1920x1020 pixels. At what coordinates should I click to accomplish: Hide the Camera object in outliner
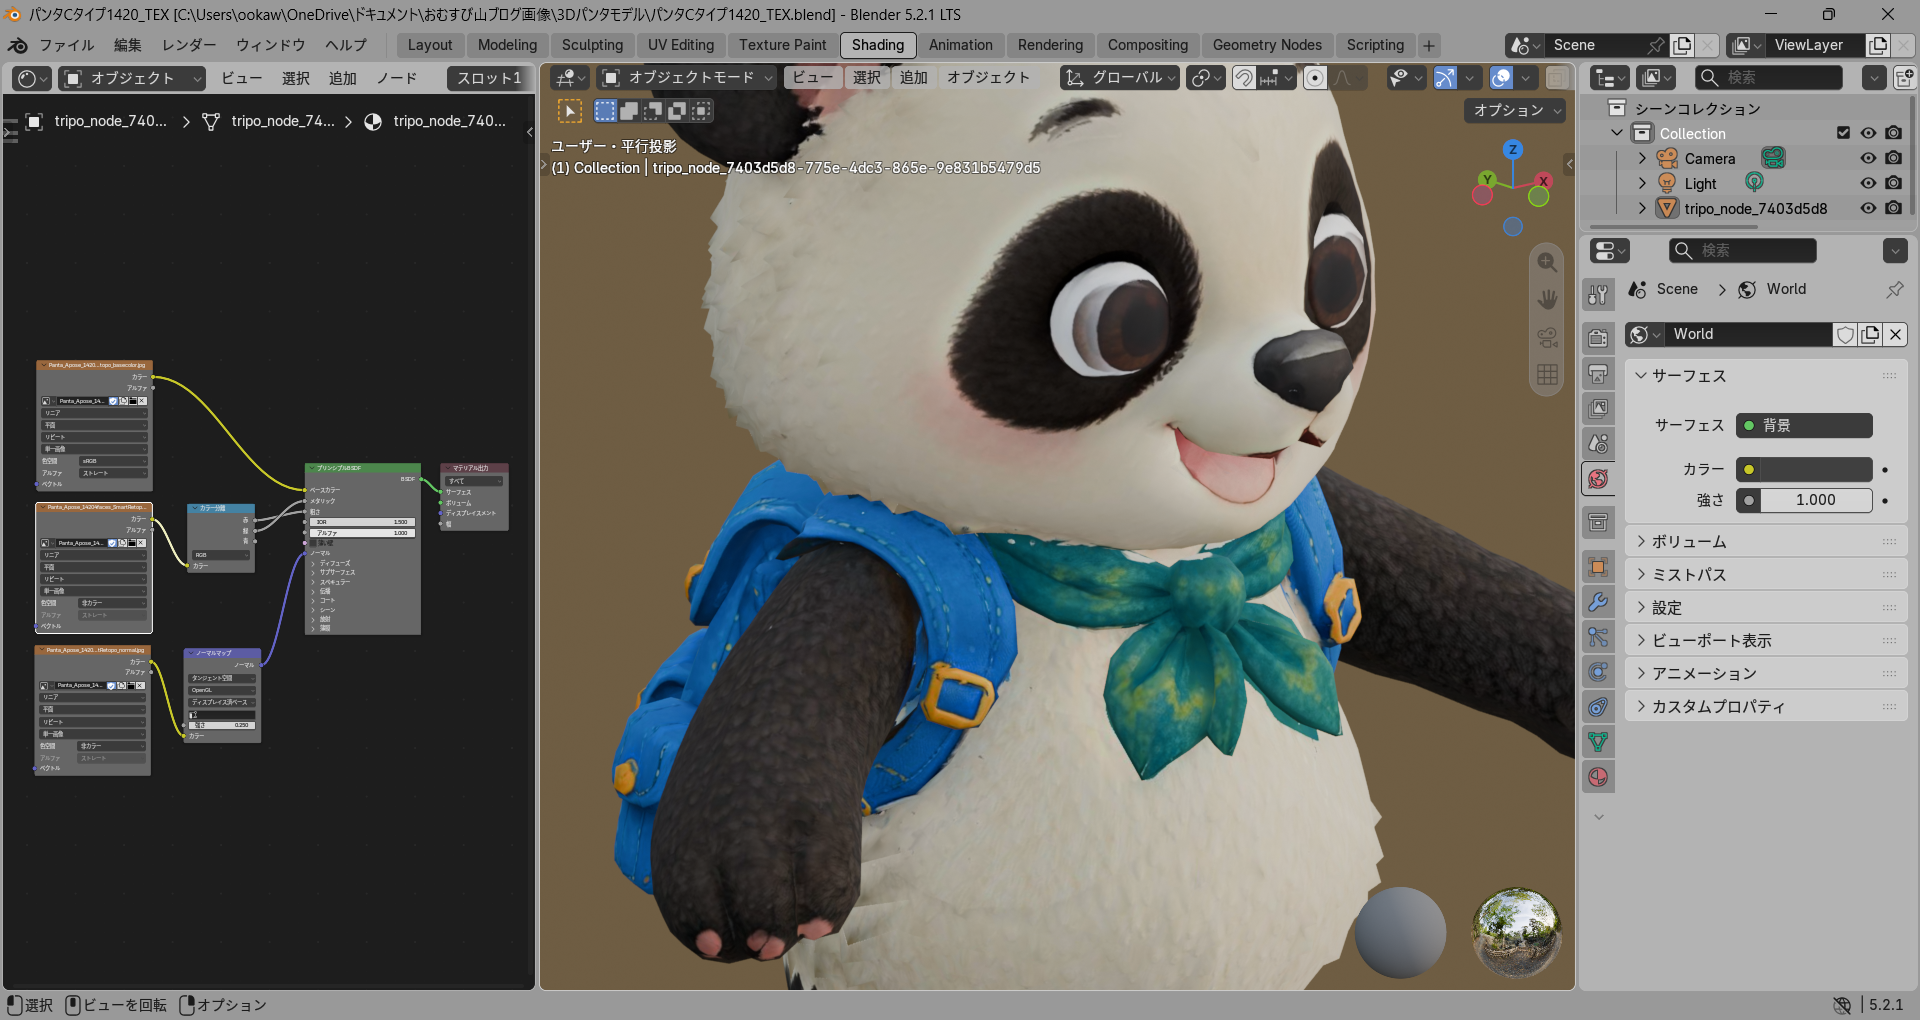[x=1868, y=158]
